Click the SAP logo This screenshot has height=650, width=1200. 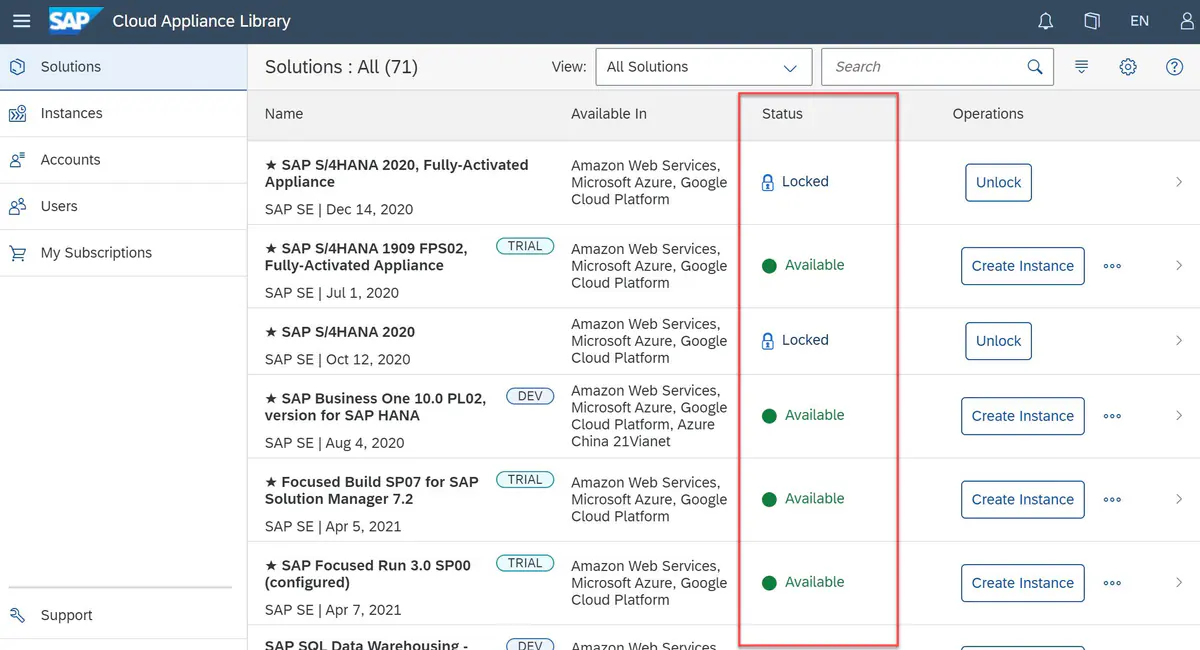(x=76, y=21)
